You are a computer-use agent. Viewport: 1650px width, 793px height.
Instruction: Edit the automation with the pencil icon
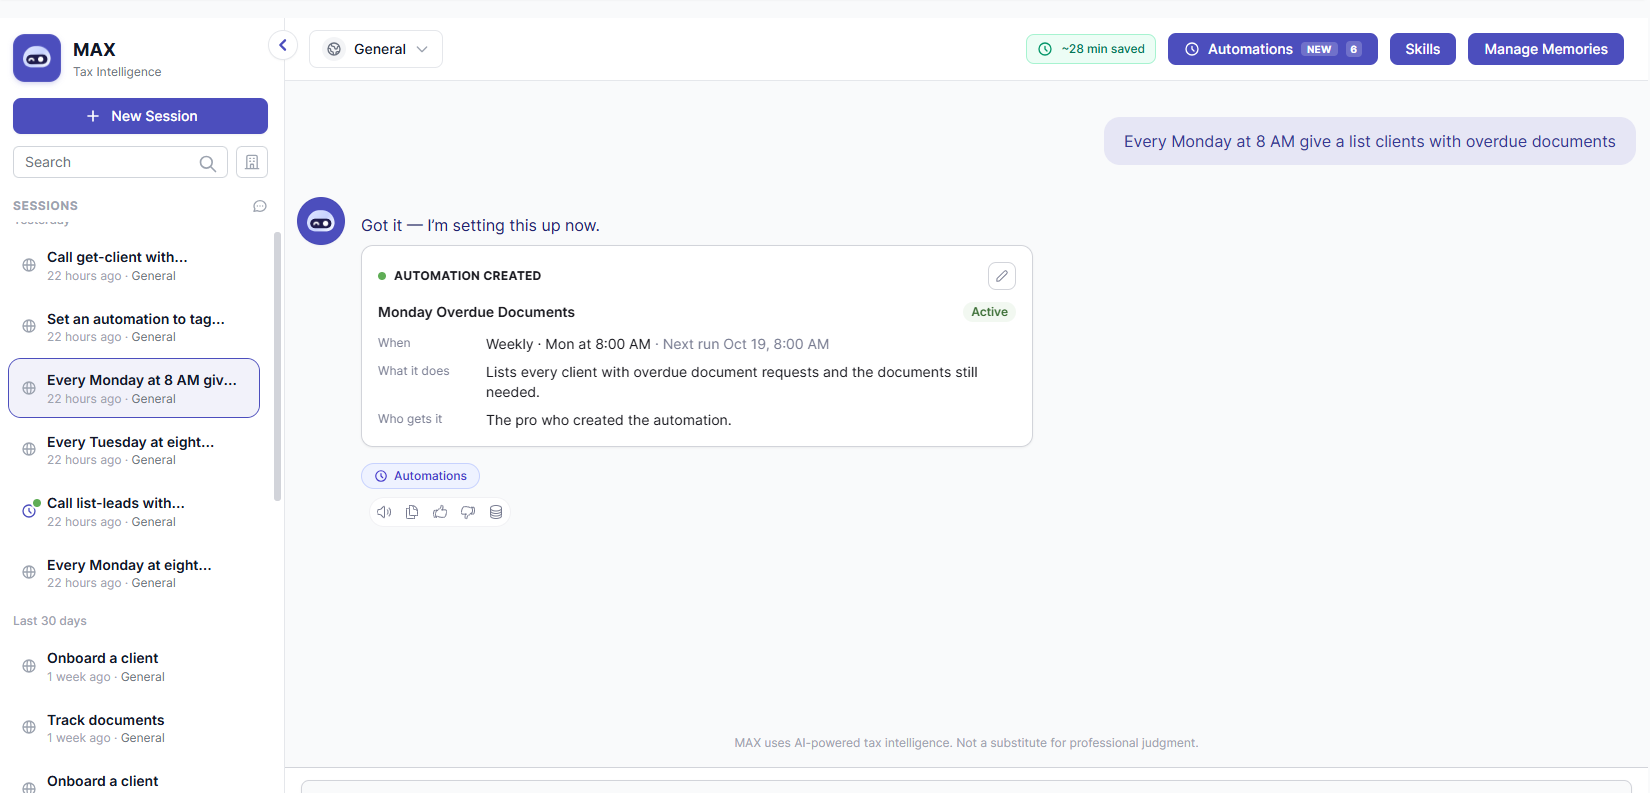point(1002,276)
